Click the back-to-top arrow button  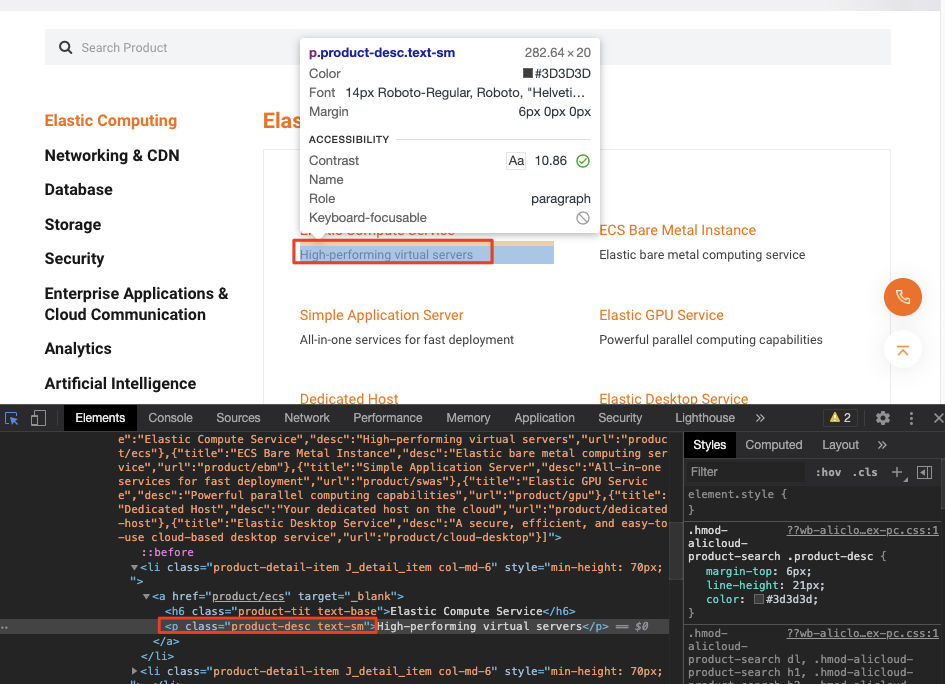pos(902,350)
